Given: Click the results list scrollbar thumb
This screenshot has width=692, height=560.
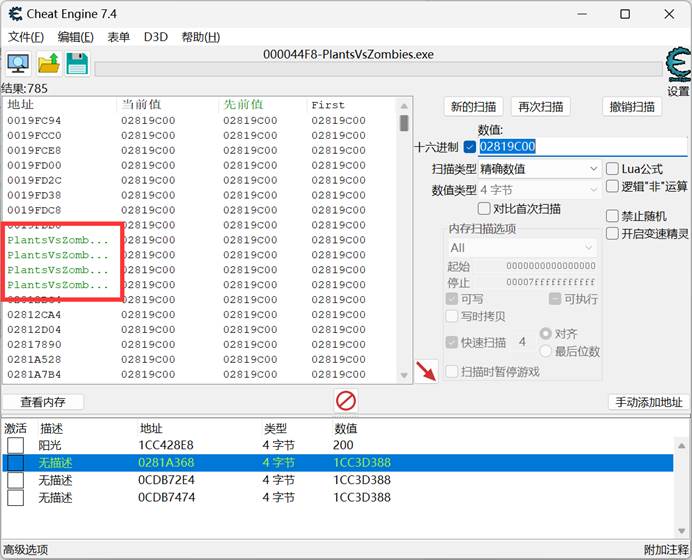Looking at the screenshot, I should [x=404, y=123].
